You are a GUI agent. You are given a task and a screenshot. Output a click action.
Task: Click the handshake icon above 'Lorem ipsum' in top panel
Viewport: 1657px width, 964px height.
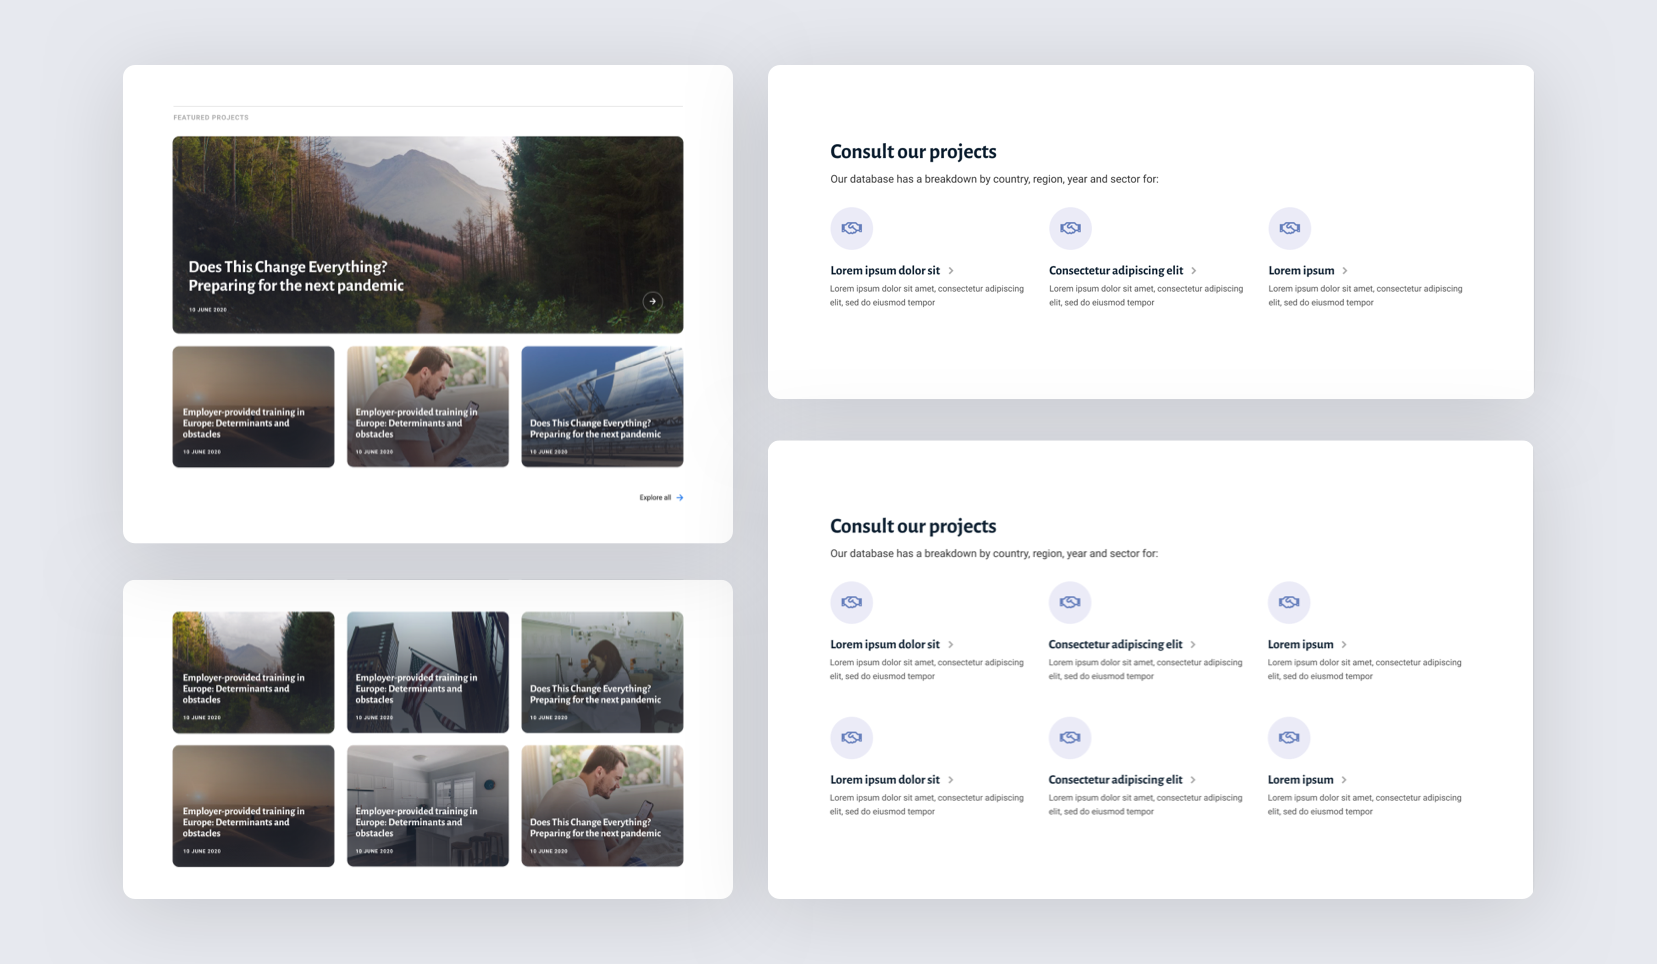point(1290,228)
